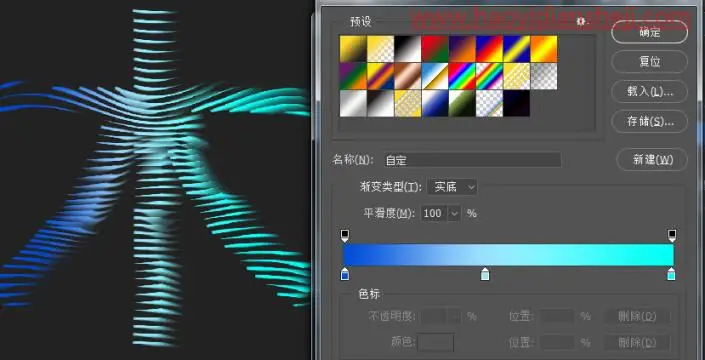Choose the transparent rainbow gradient preset

[490, 76]
